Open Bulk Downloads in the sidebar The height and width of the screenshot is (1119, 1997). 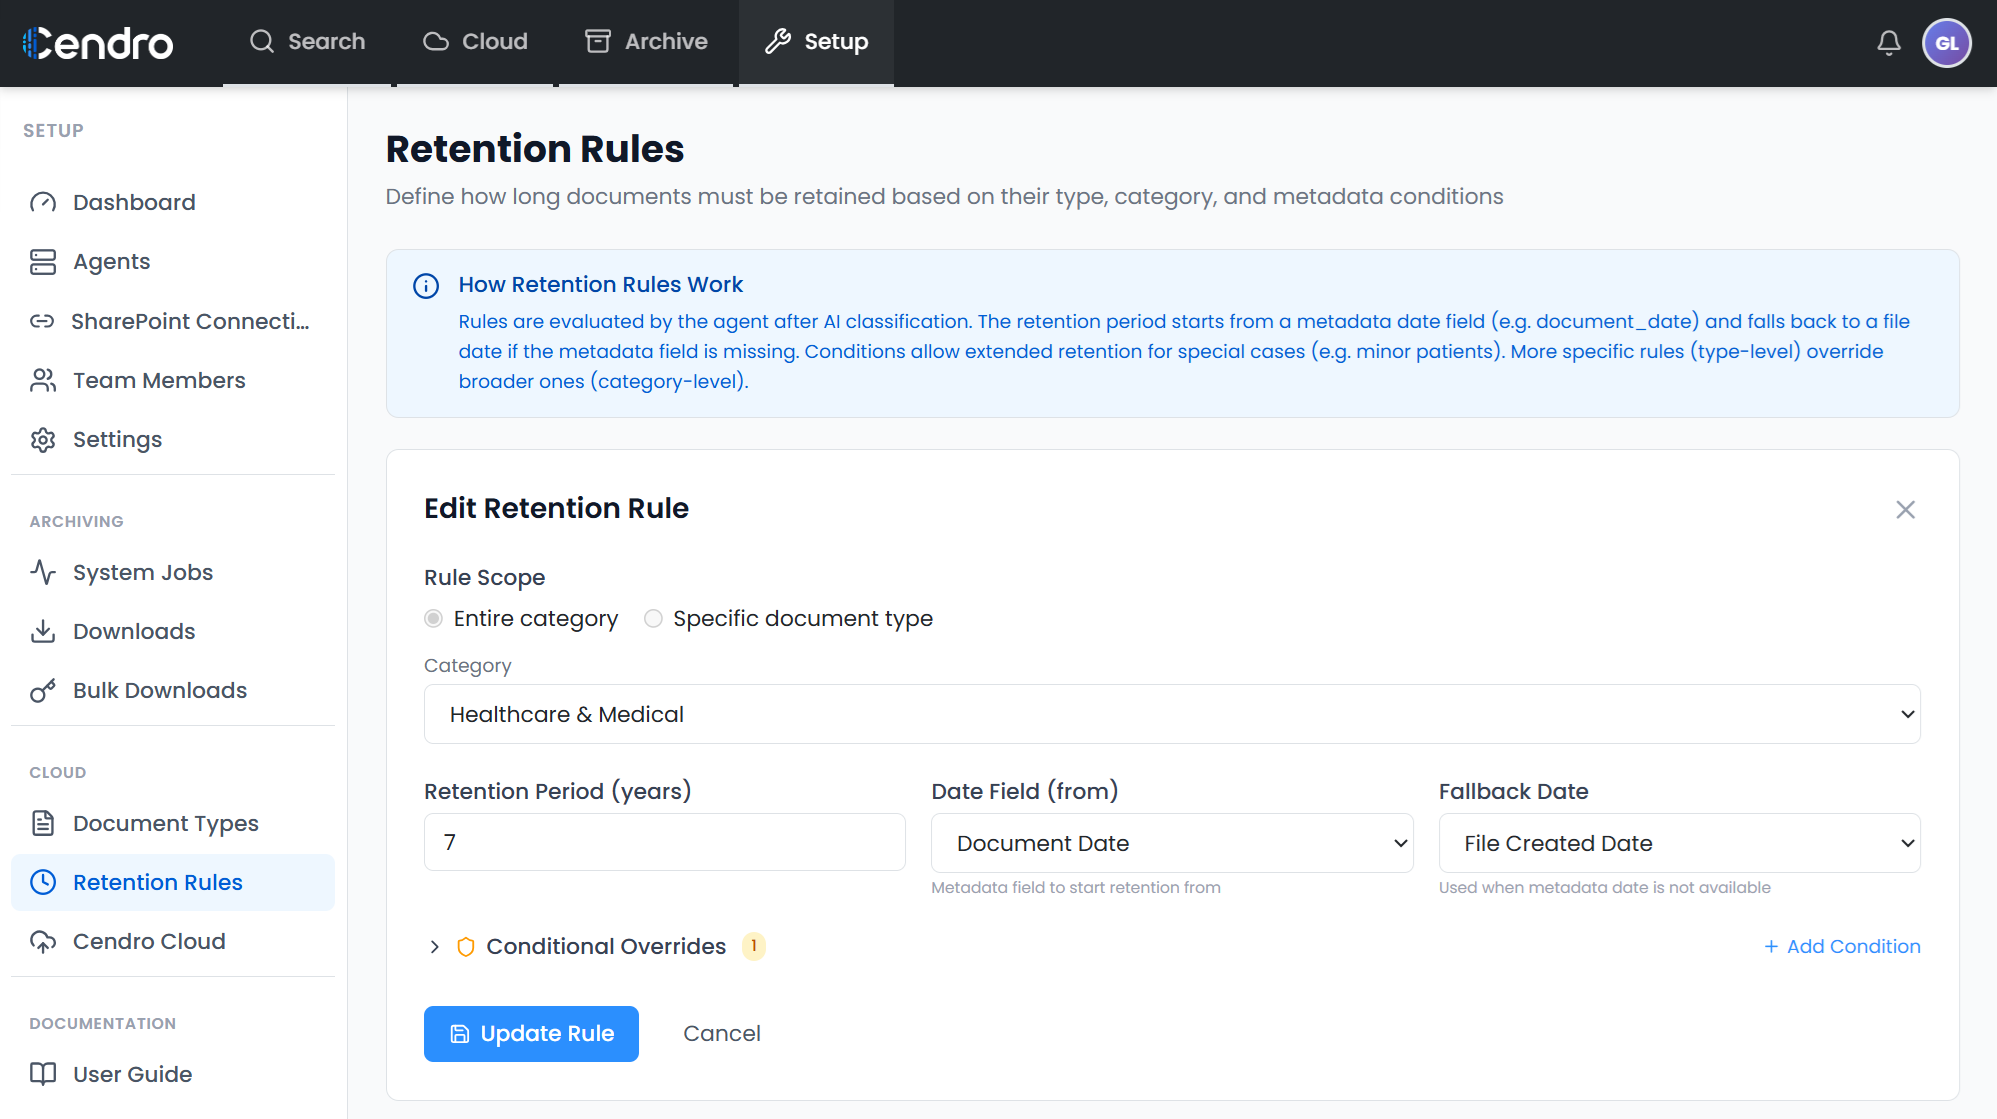pyautogui.click(x=172, y=690)
